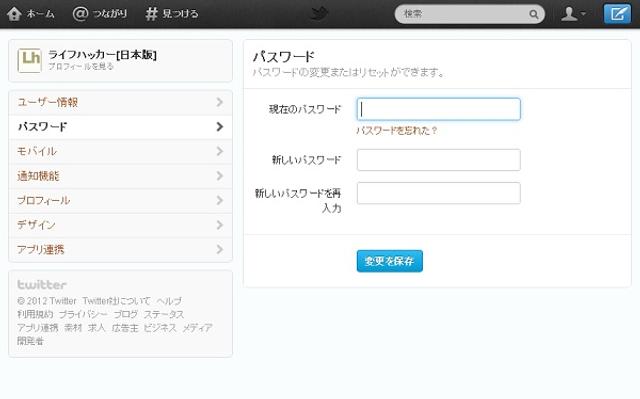Open 開発者 footer link
This screenshot has width=640, height=399.
click(30, 341)
